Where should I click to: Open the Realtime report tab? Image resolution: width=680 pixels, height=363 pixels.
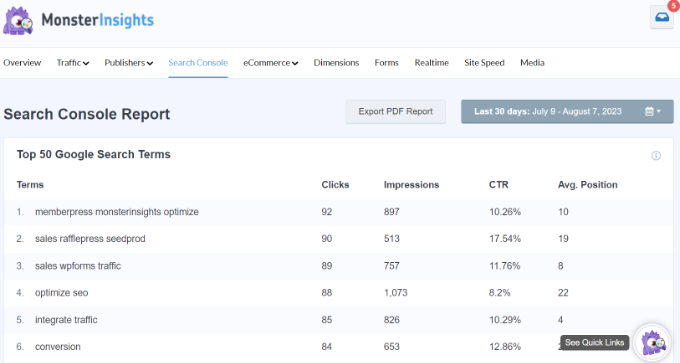pos(432,63)
